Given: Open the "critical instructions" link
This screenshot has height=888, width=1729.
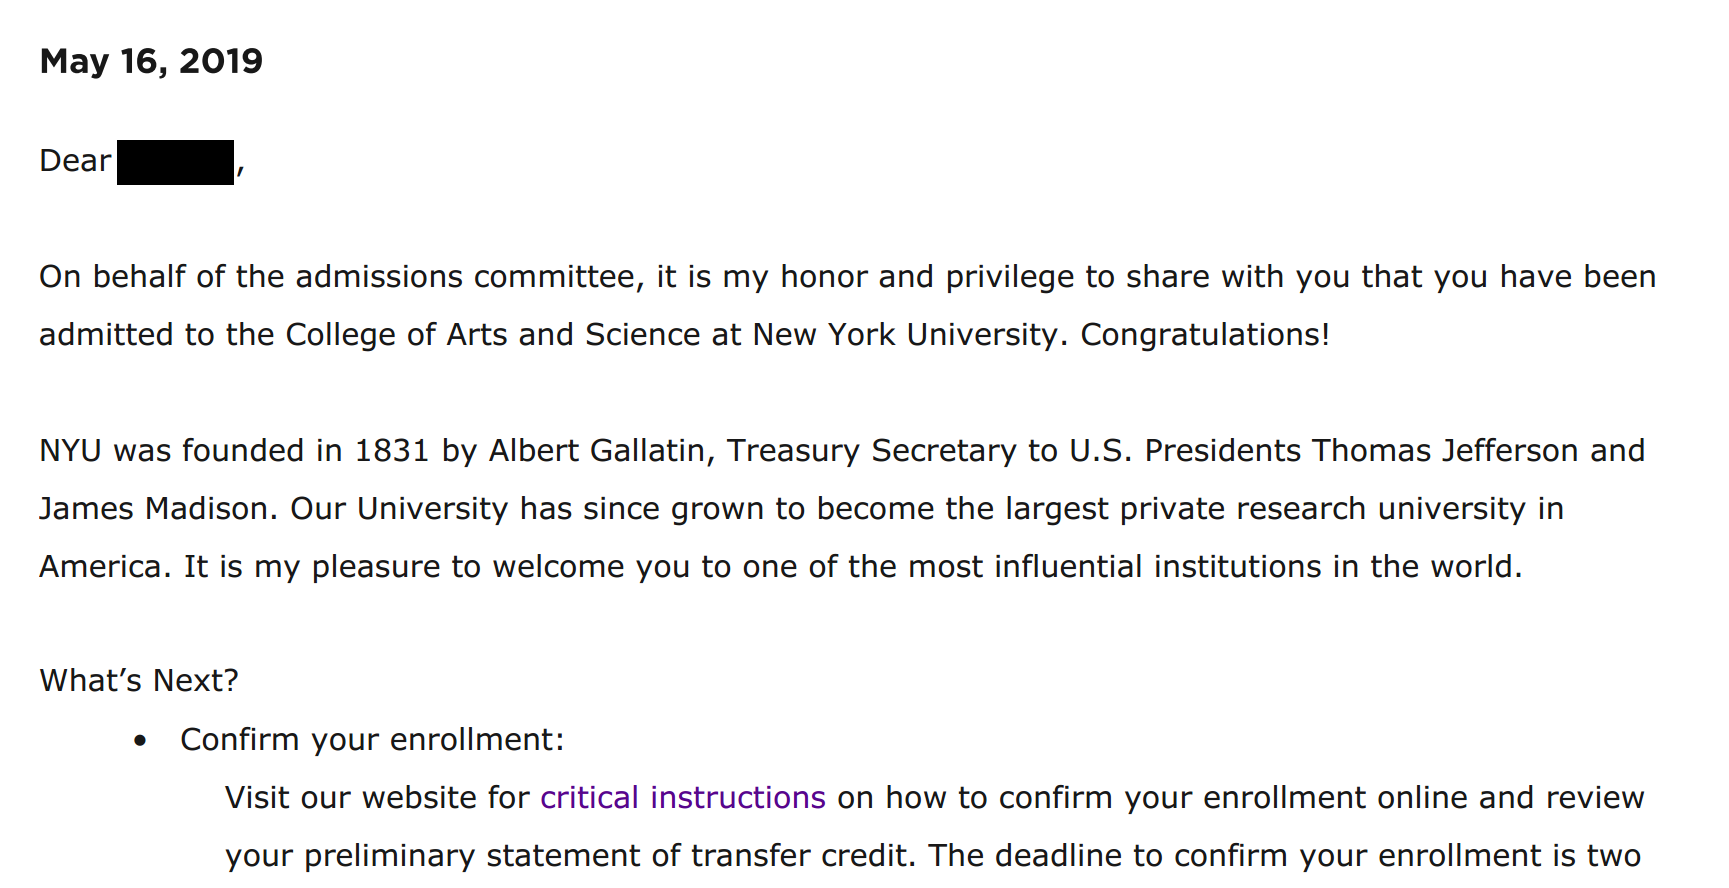Looking at the screenshot, I should (682, 797).
